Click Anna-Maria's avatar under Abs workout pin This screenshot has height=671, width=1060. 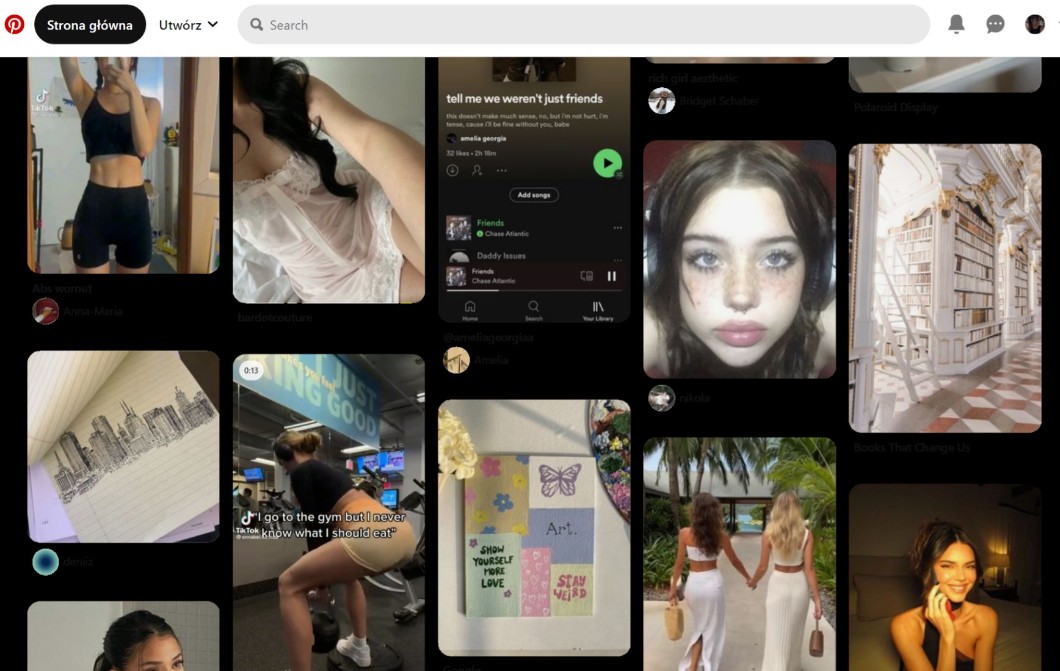point(45,311)
